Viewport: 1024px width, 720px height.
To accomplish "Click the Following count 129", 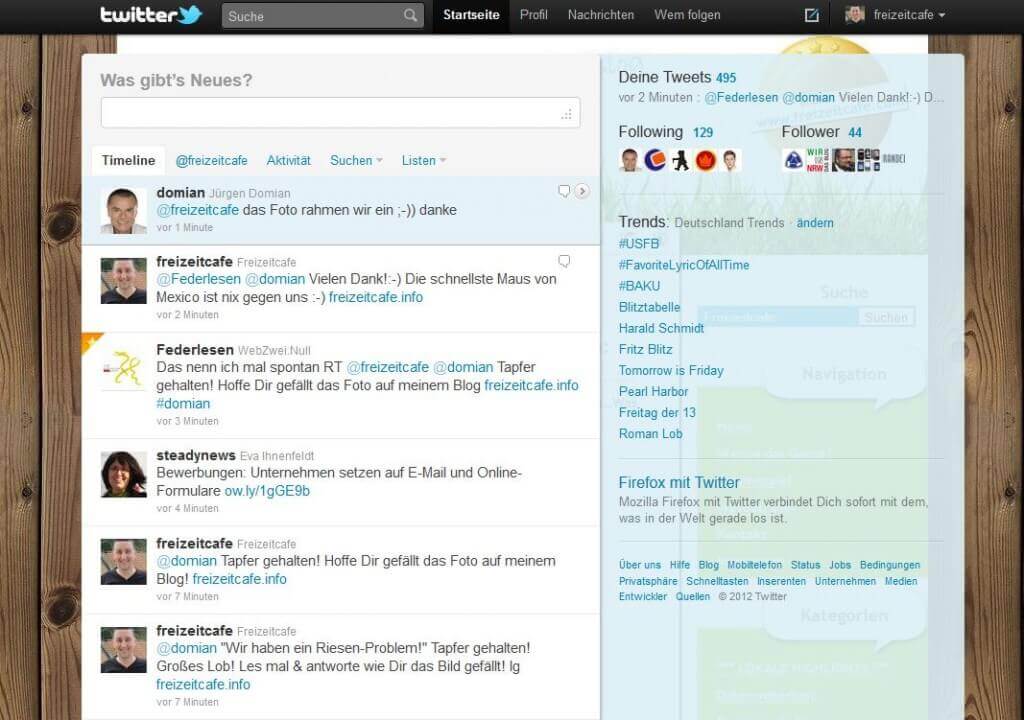I will 703,133.
